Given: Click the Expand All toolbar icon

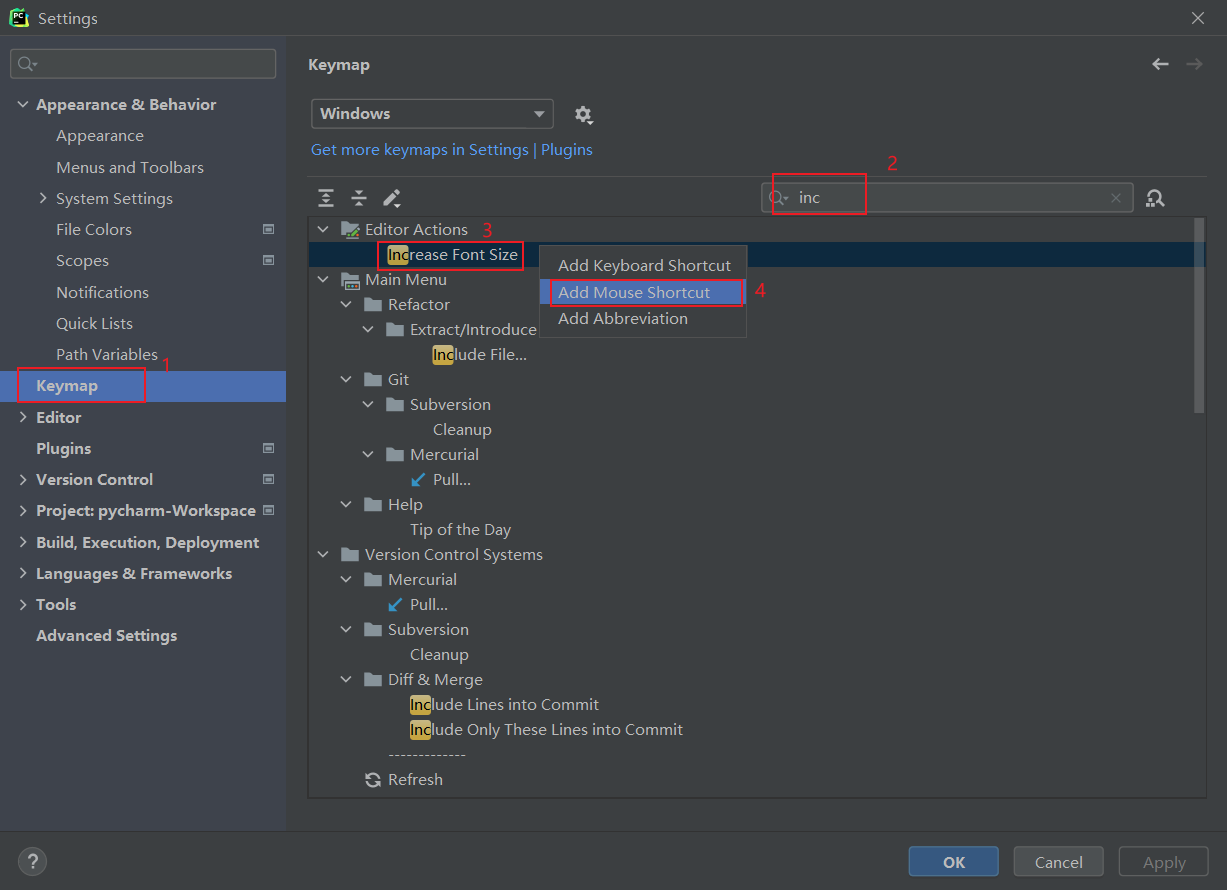Looking at the screenshot, I should click(326, 198).
